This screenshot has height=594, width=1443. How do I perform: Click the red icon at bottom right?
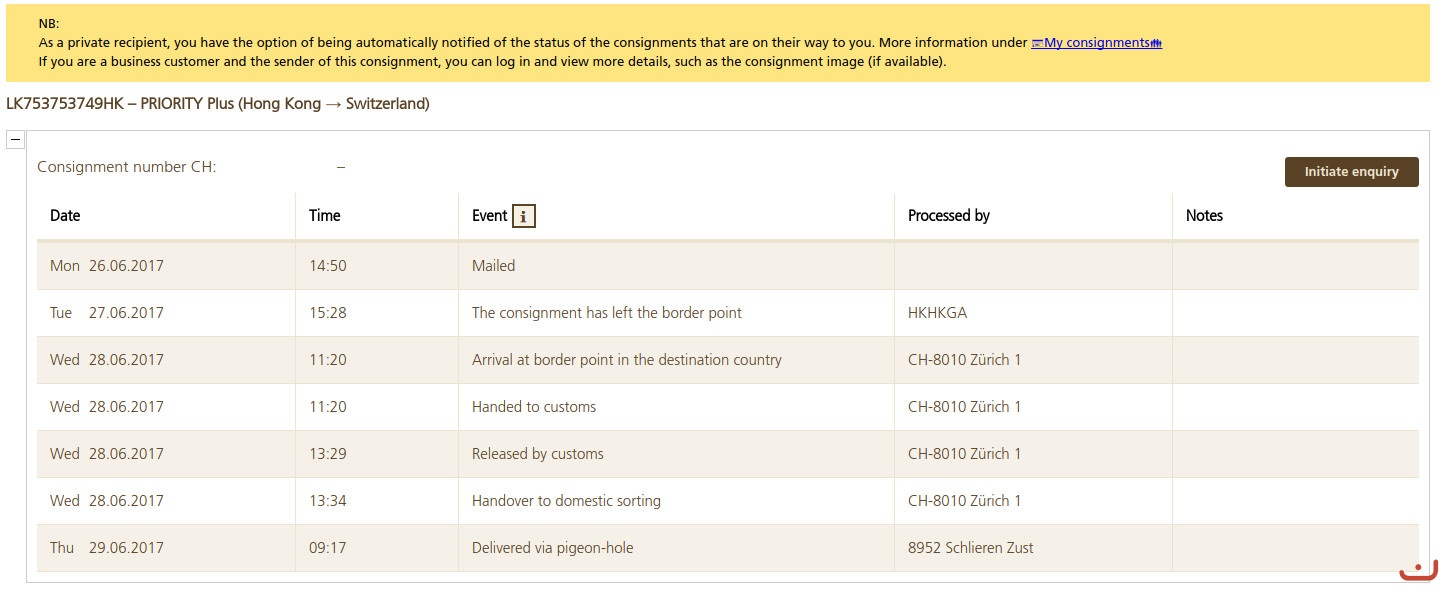click(x=1418, y=571)
